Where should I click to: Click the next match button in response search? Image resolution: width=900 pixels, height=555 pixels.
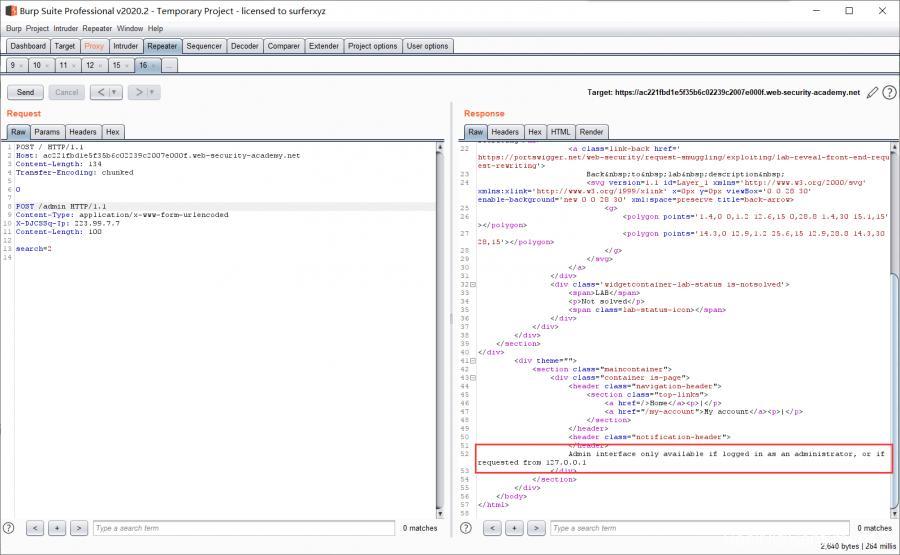pyautogui.click(x=536, y=528)
